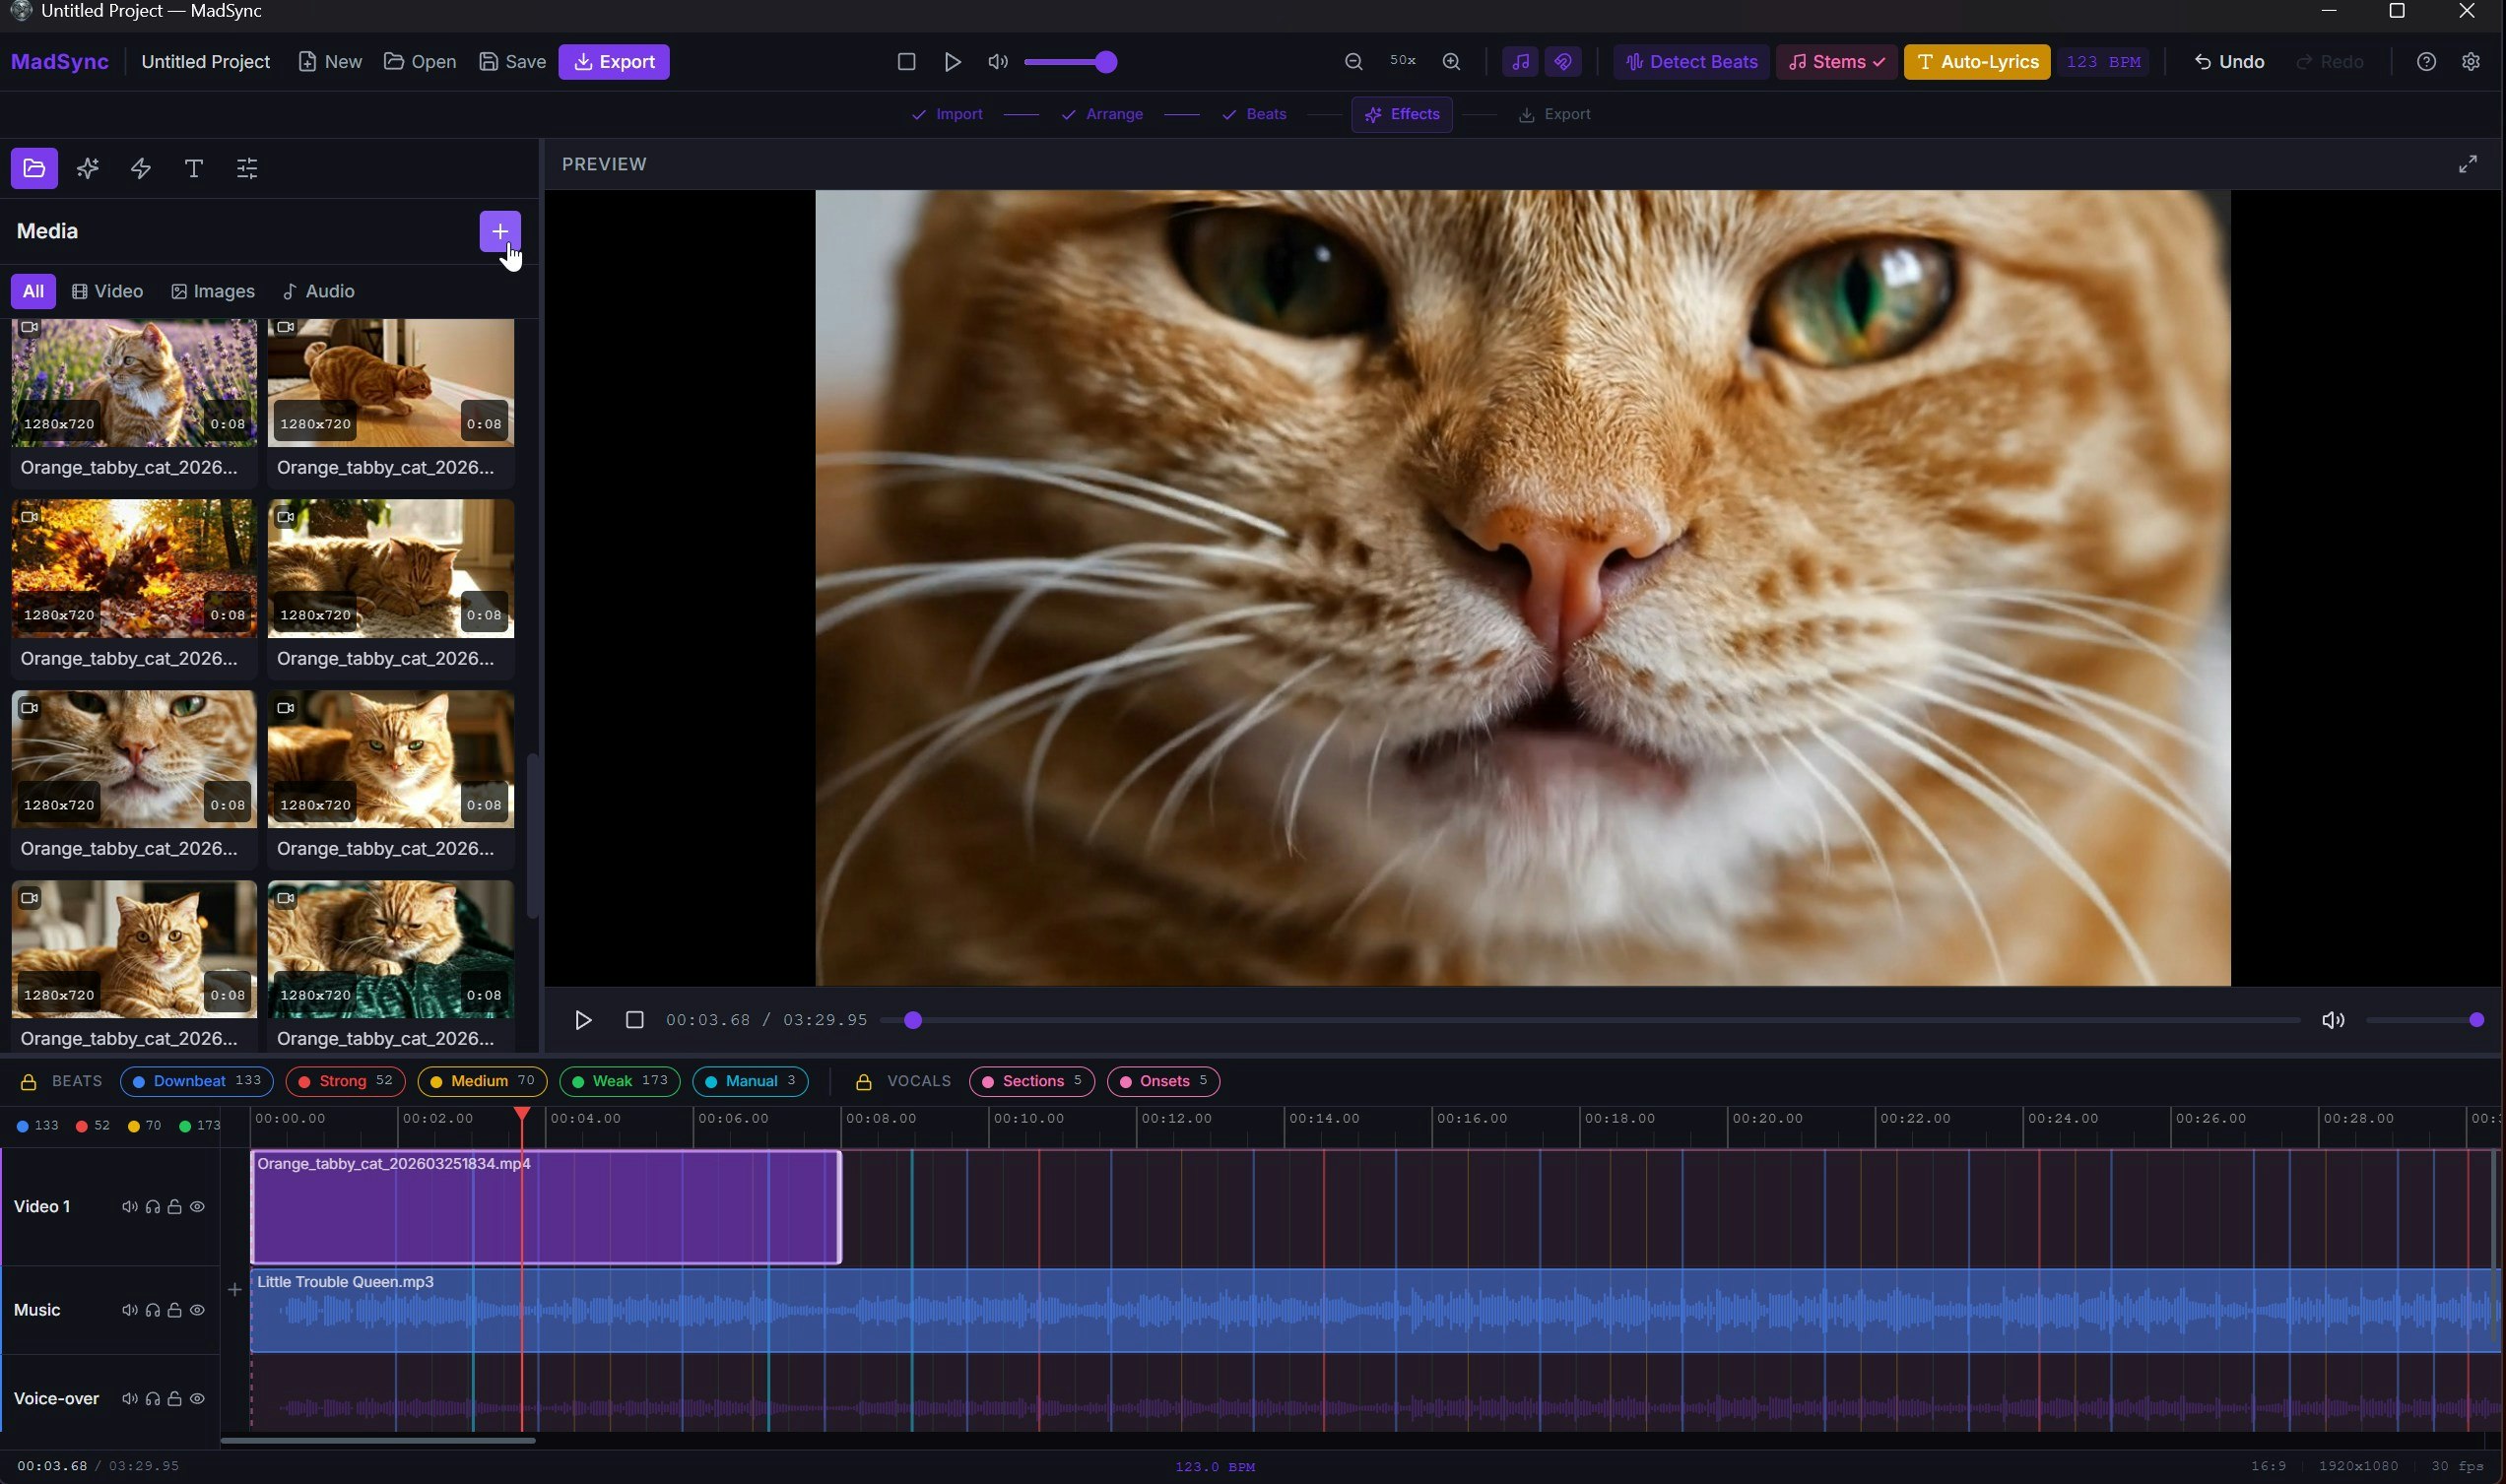Open the Text tool panel

click(x=193, y=168)
